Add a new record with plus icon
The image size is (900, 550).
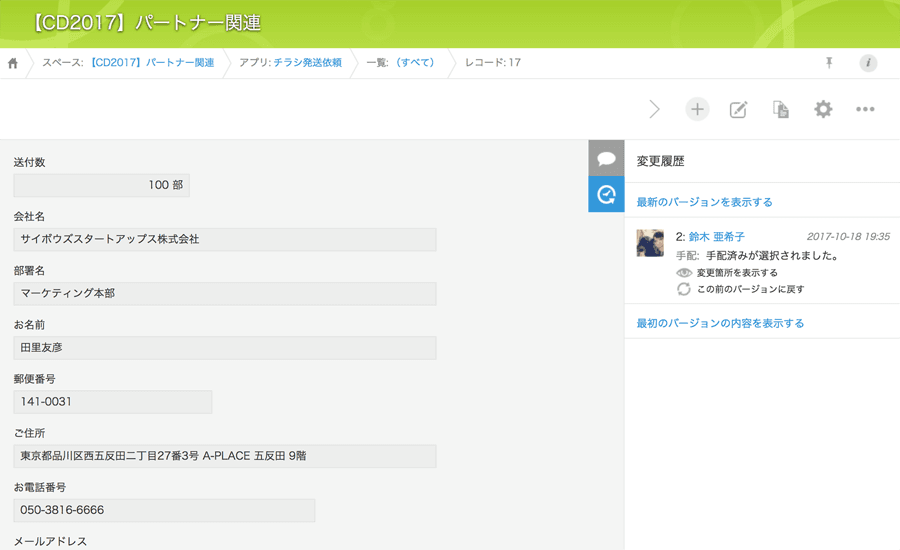click(x=697, y=109)
